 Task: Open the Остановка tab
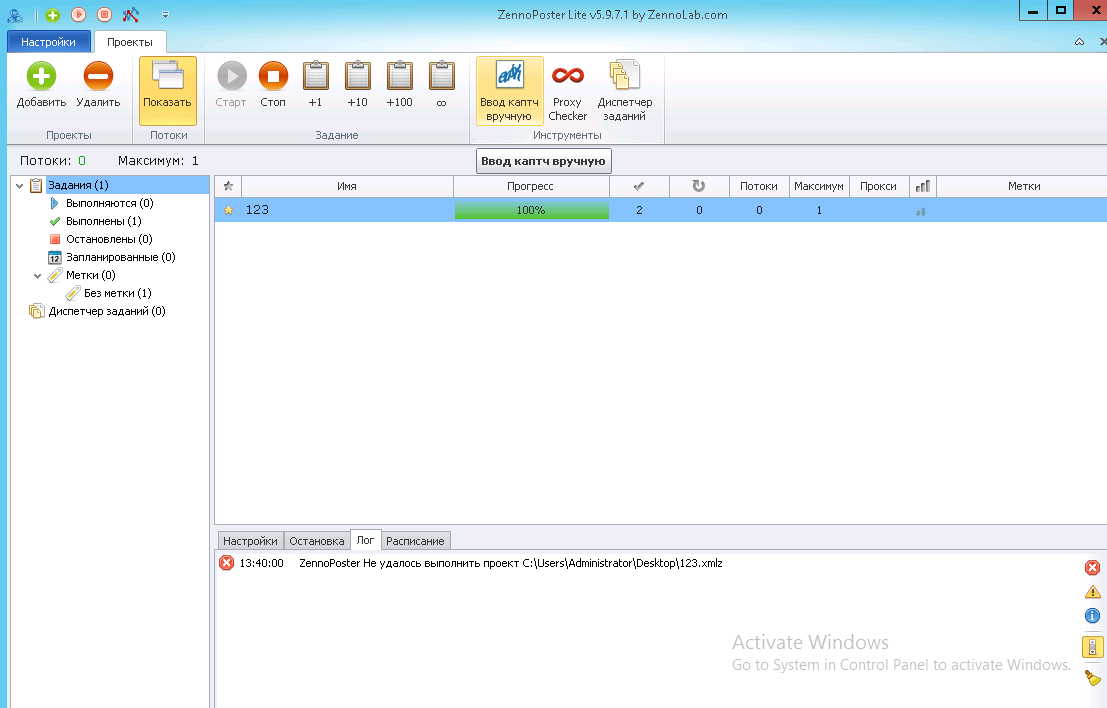tap(317, 541)
